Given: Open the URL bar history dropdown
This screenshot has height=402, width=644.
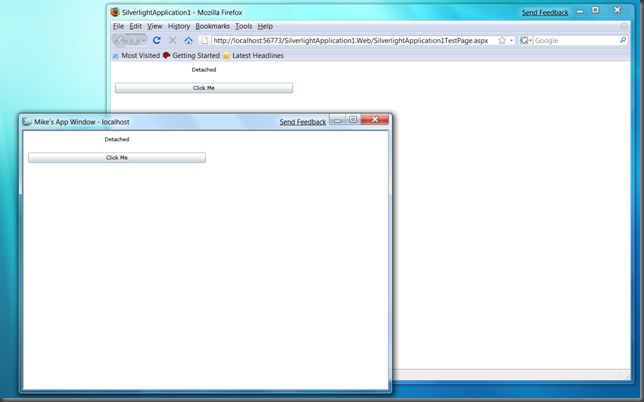Looking at the screenshot, I should pyautogui.click(x=511, y=40).
